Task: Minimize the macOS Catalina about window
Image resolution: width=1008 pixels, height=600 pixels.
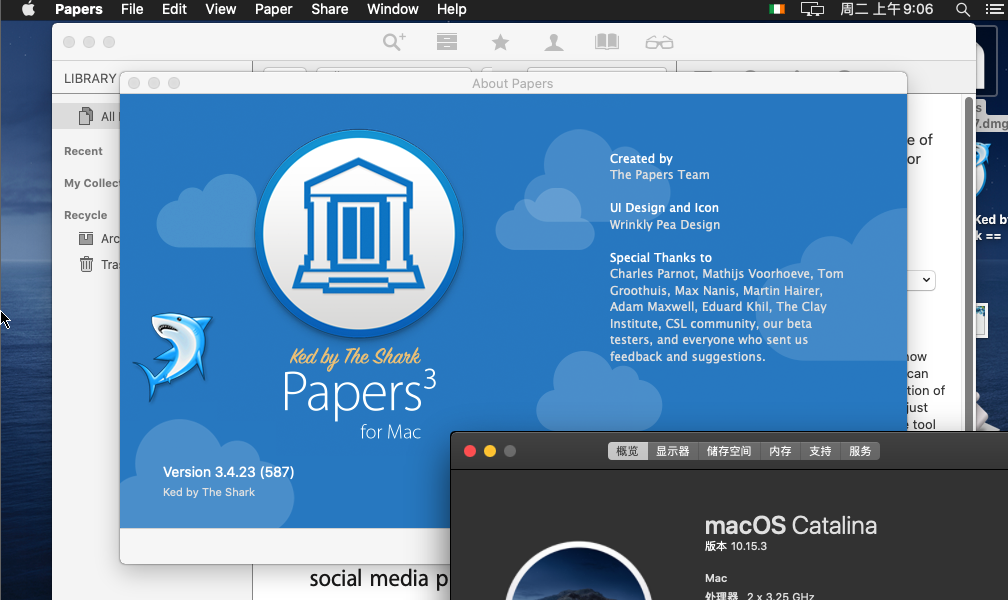Action: tap(490, 451)
